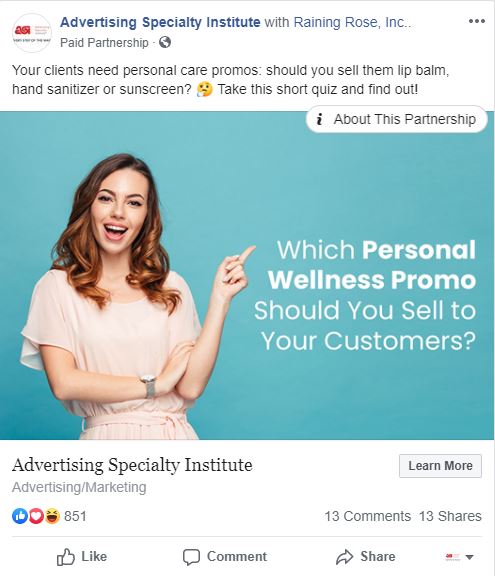Click the globe public audience icon
The height and width of the screenshot is (576, 495).
coord(165,42)
